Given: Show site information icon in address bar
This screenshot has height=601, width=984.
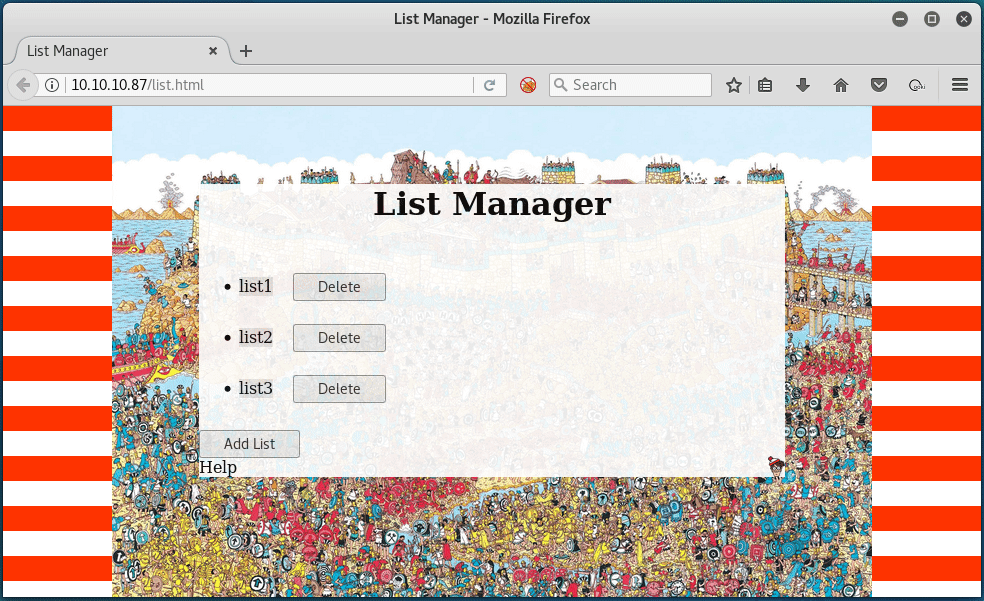Looking at the screenshot, I should pyautogui.click(x=52, y=85).
